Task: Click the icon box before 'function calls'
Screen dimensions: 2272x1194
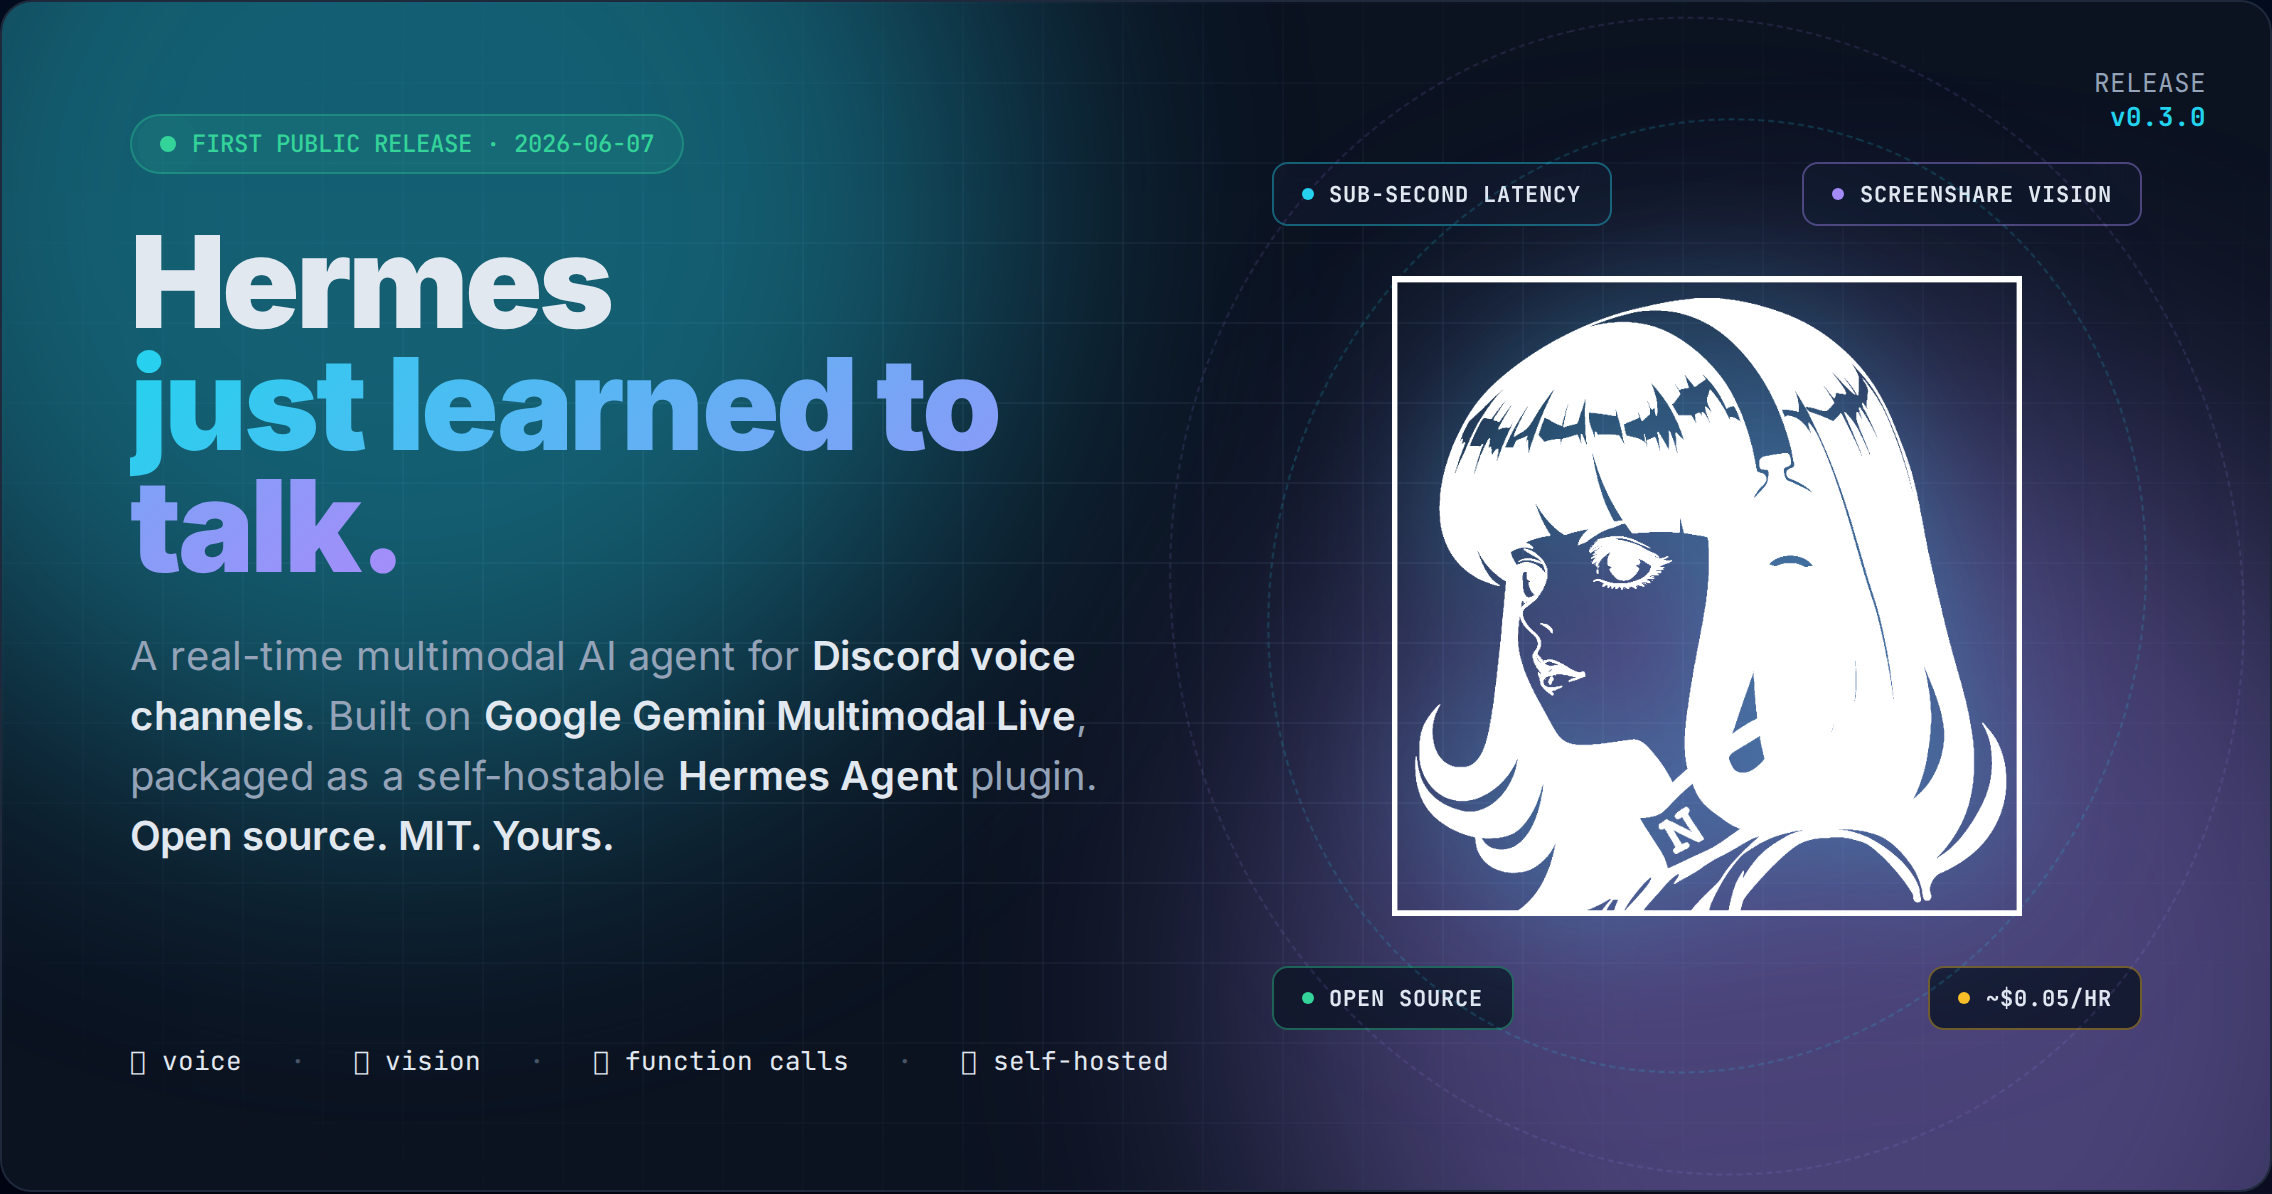Action: [601, 1062]
